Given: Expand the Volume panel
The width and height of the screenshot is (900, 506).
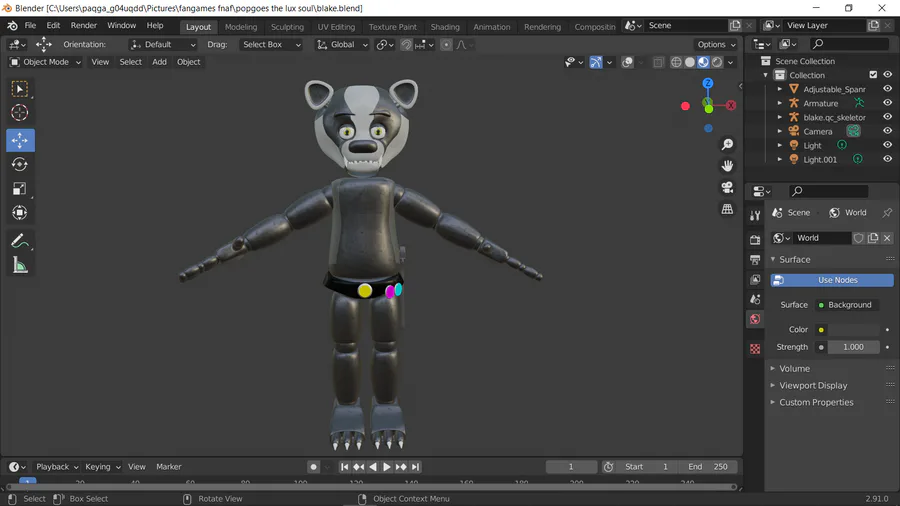Looking at the screenshot, I should tap(794, 369).
